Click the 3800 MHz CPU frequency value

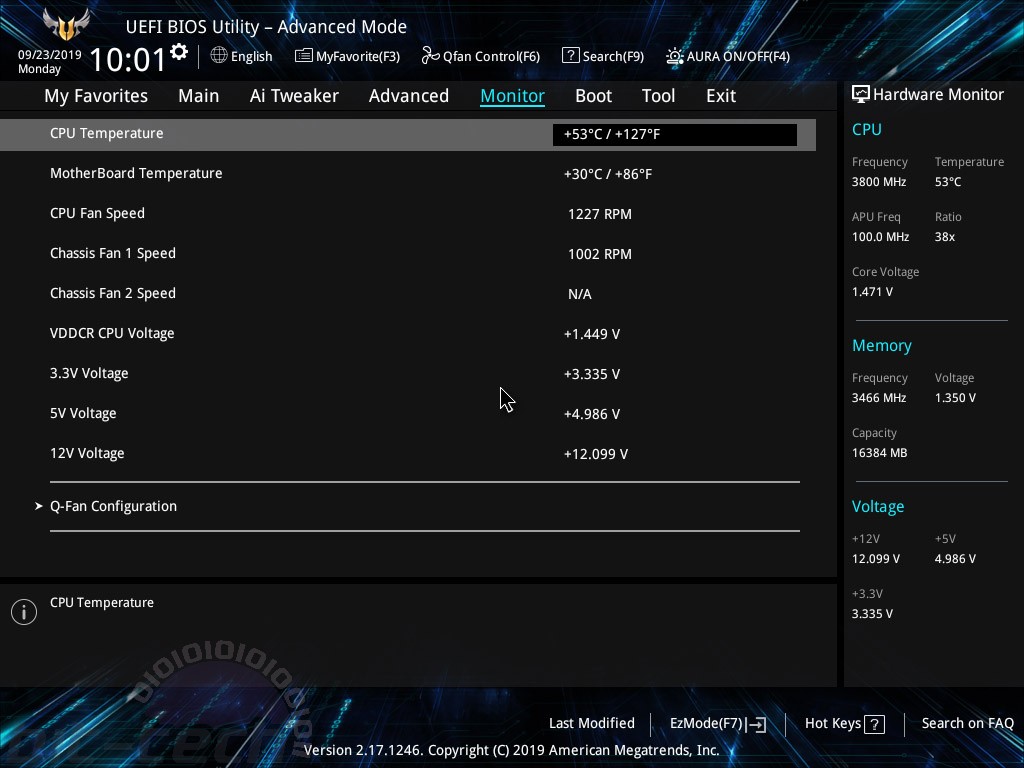point(879,182)
